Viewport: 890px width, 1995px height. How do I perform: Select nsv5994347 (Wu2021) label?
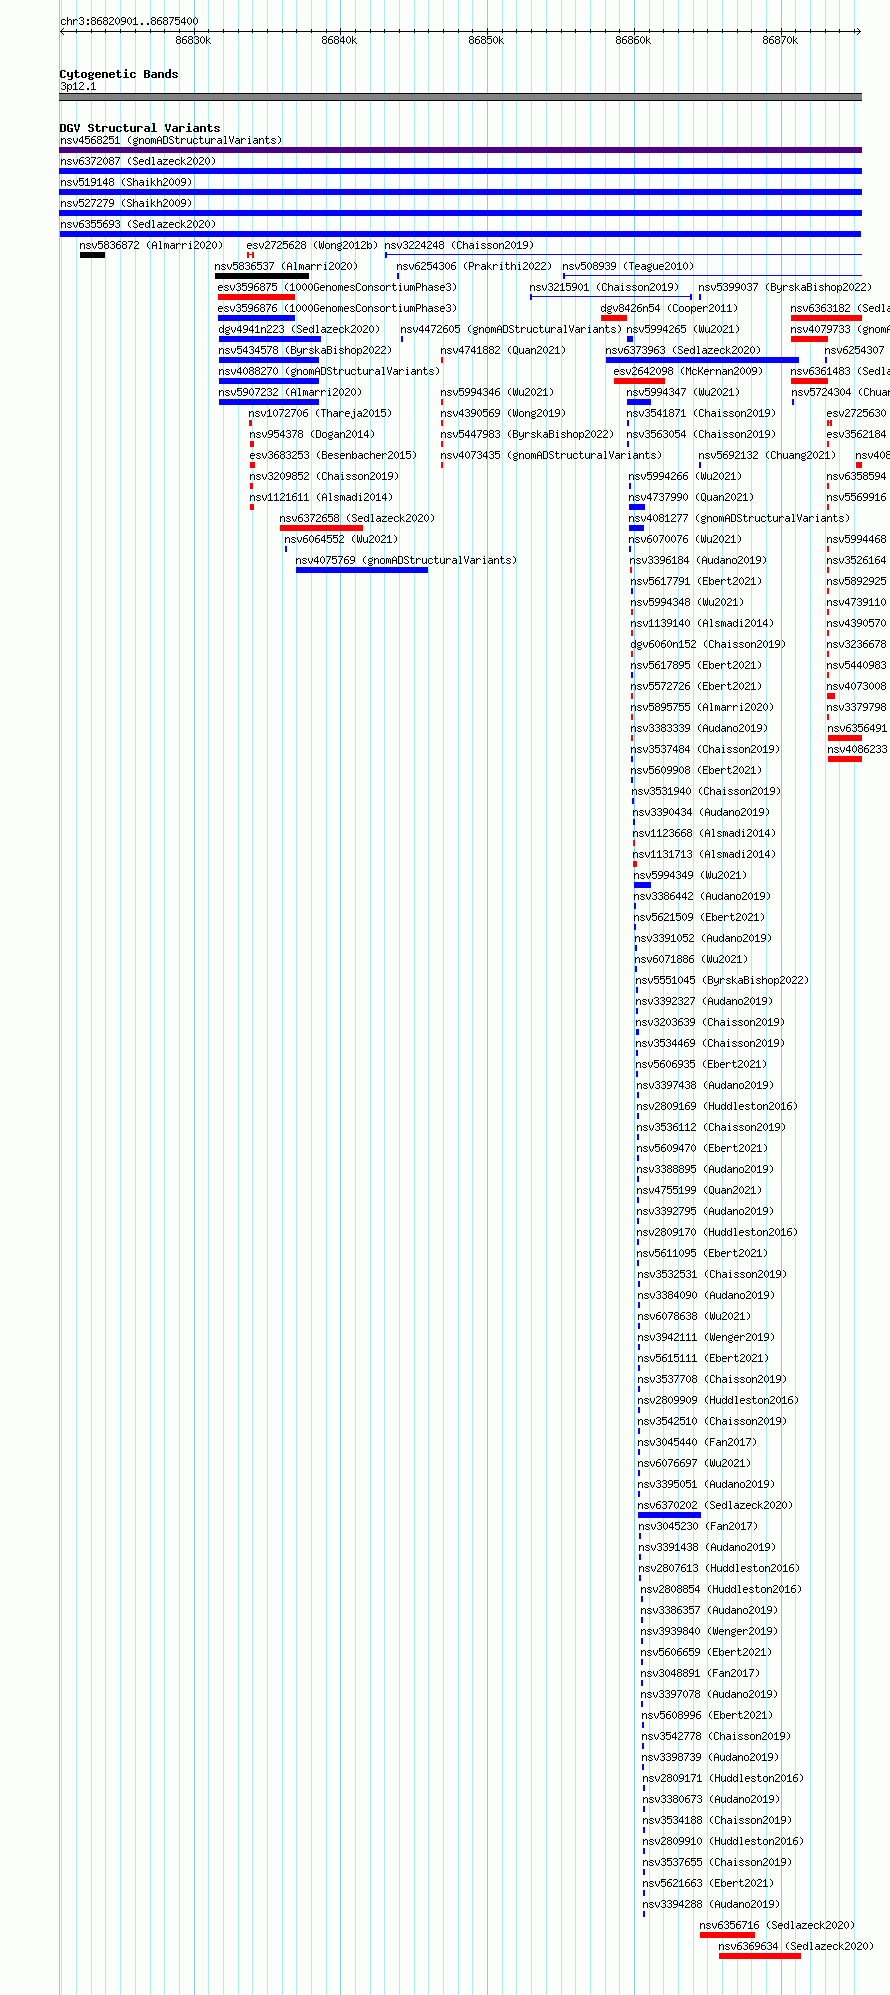(684, 392)
